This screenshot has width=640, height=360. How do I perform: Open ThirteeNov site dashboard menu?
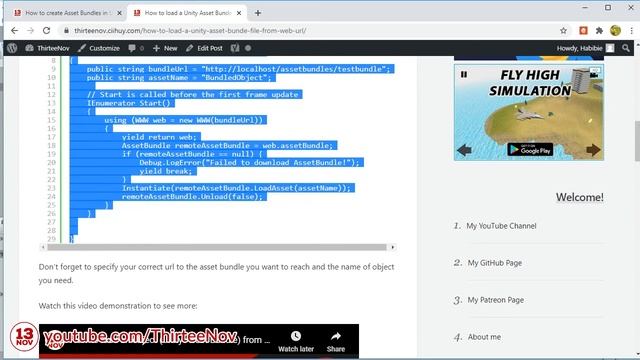click(47, 48)
